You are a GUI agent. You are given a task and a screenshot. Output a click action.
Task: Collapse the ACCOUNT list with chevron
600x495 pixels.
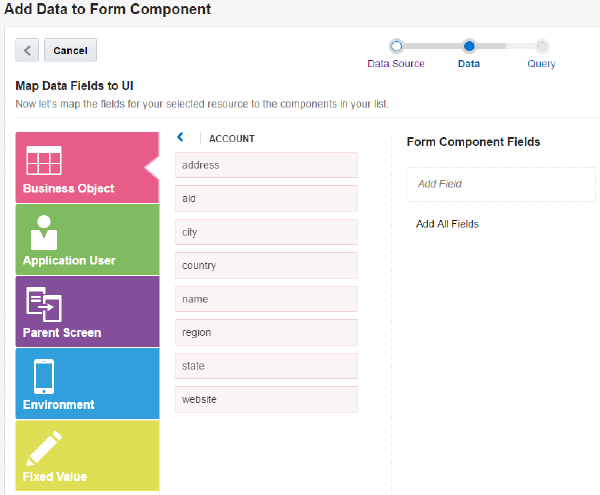181,138
